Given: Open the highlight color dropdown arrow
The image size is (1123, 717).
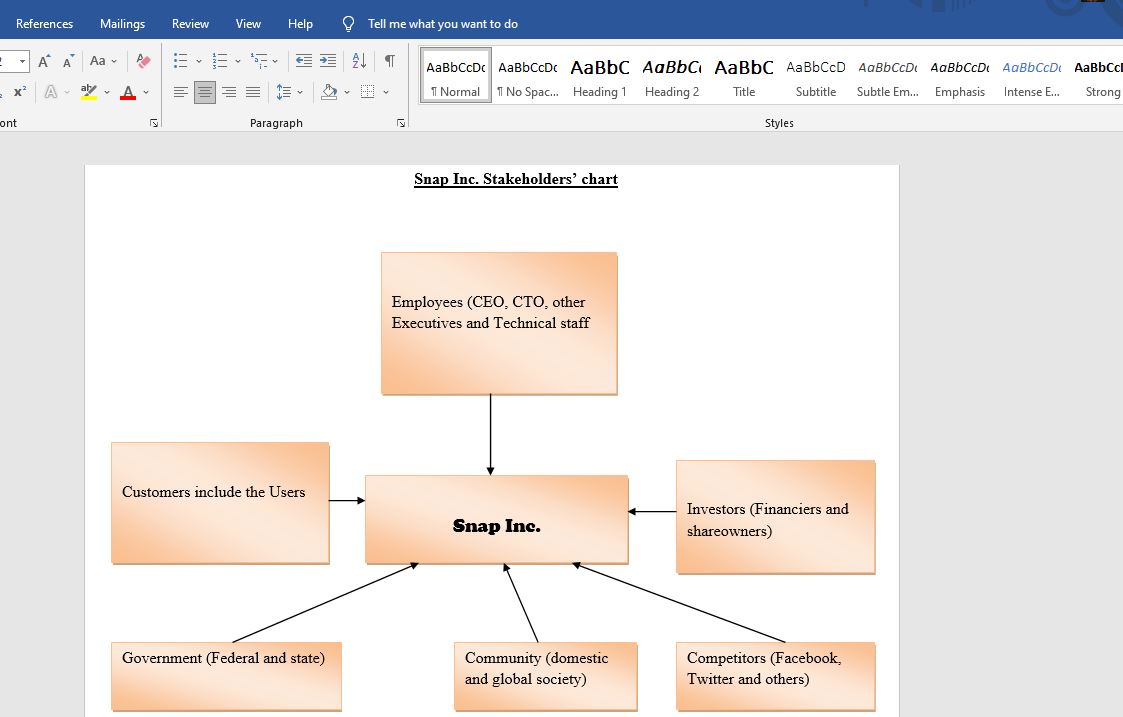Looking at the screenshot, I should [x=107, y=92].
